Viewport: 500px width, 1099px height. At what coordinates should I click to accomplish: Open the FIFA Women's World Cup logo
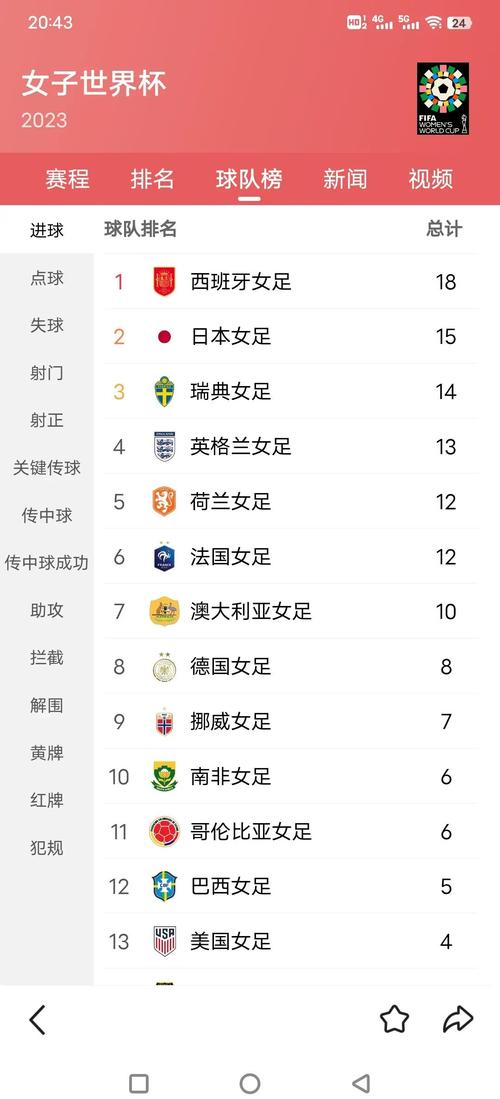pos(442,99)
